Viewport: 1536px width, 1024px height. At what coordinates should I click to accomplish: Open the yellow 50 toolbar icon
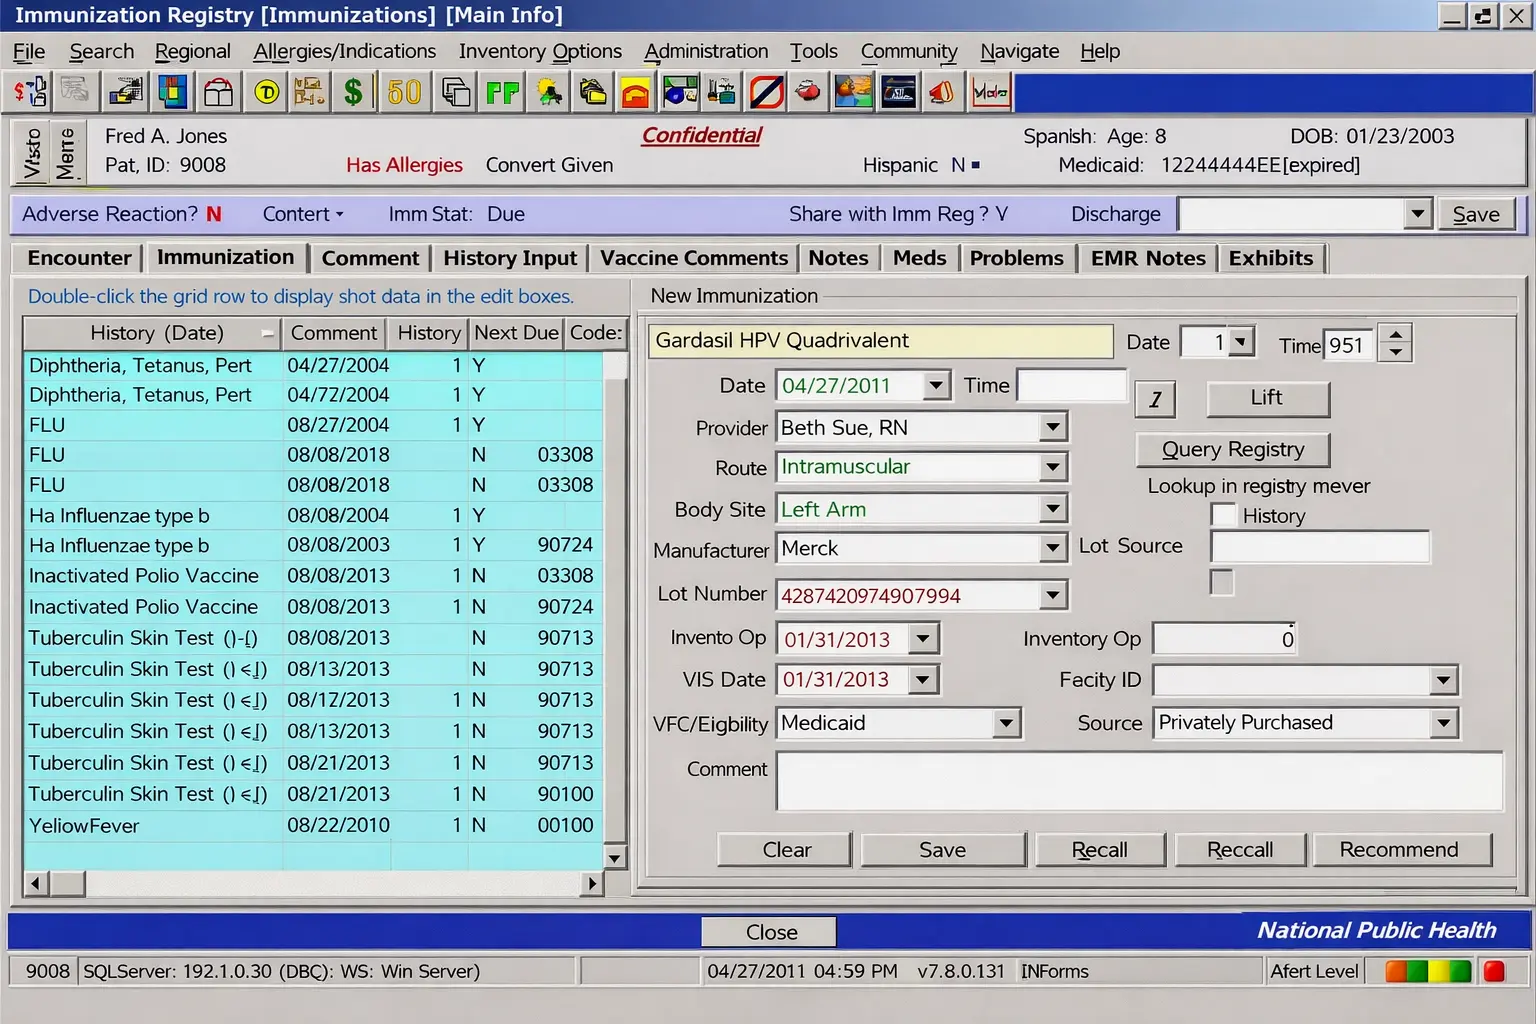click(x=403, y=91)
